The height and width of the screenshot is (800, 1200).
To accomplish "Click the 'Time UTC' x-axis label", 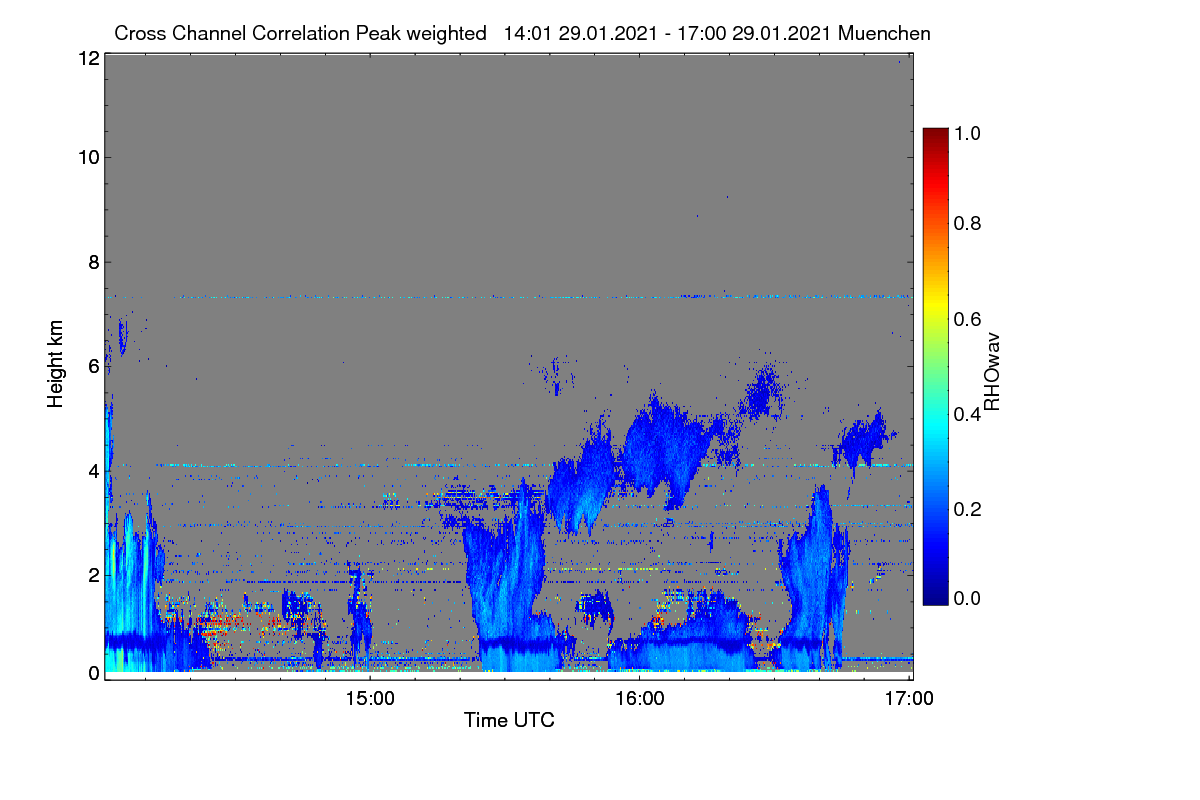I will click(509, 720).
